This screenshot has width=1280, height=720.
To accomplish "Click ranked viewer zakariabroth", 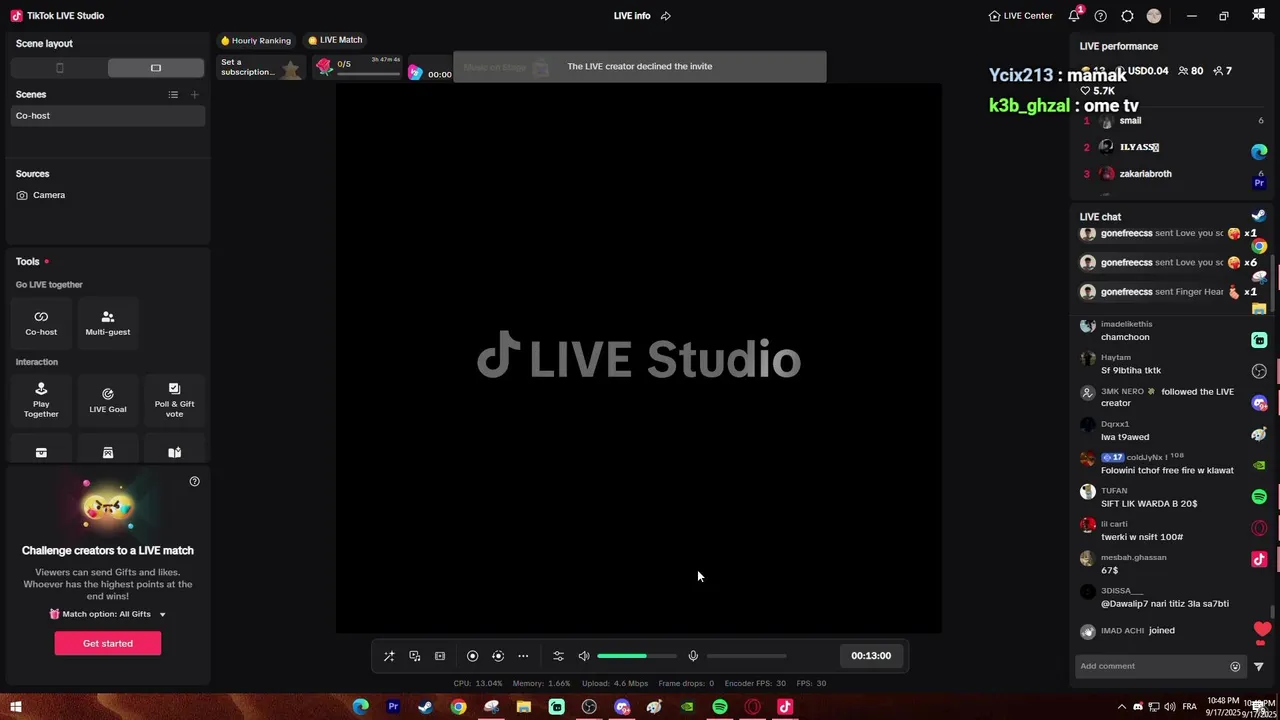I will (x=1145, y=174).
